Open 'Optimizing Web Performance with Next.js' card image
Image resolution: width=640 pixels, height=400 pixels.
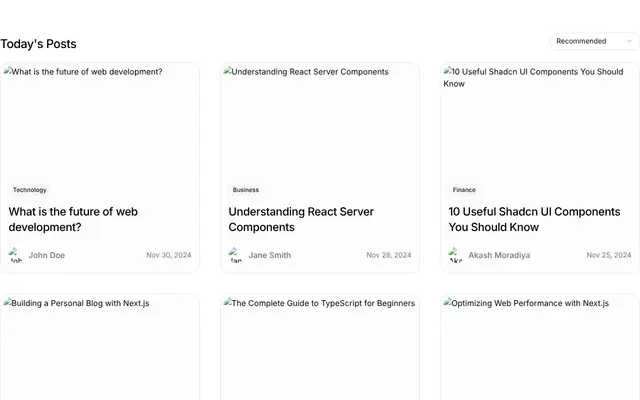click(x=540, y=349)
